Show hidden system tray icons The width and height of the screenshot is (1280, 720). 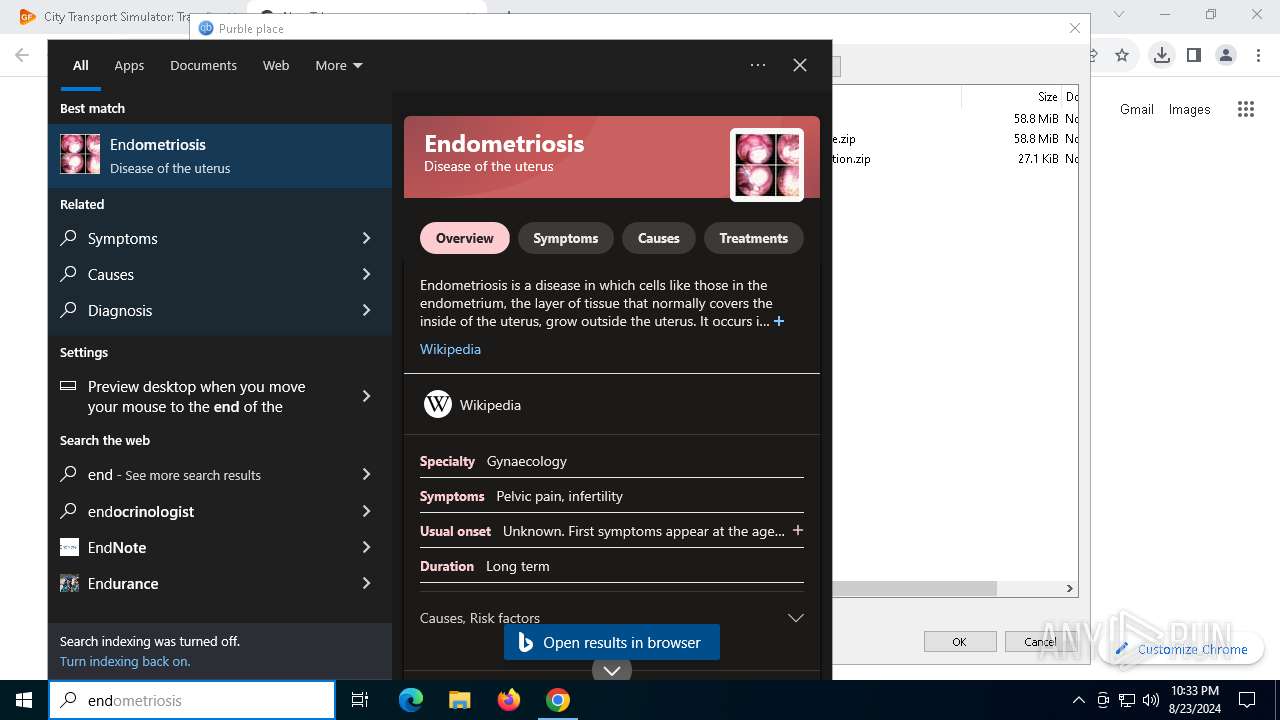(x=1078, y=700)
